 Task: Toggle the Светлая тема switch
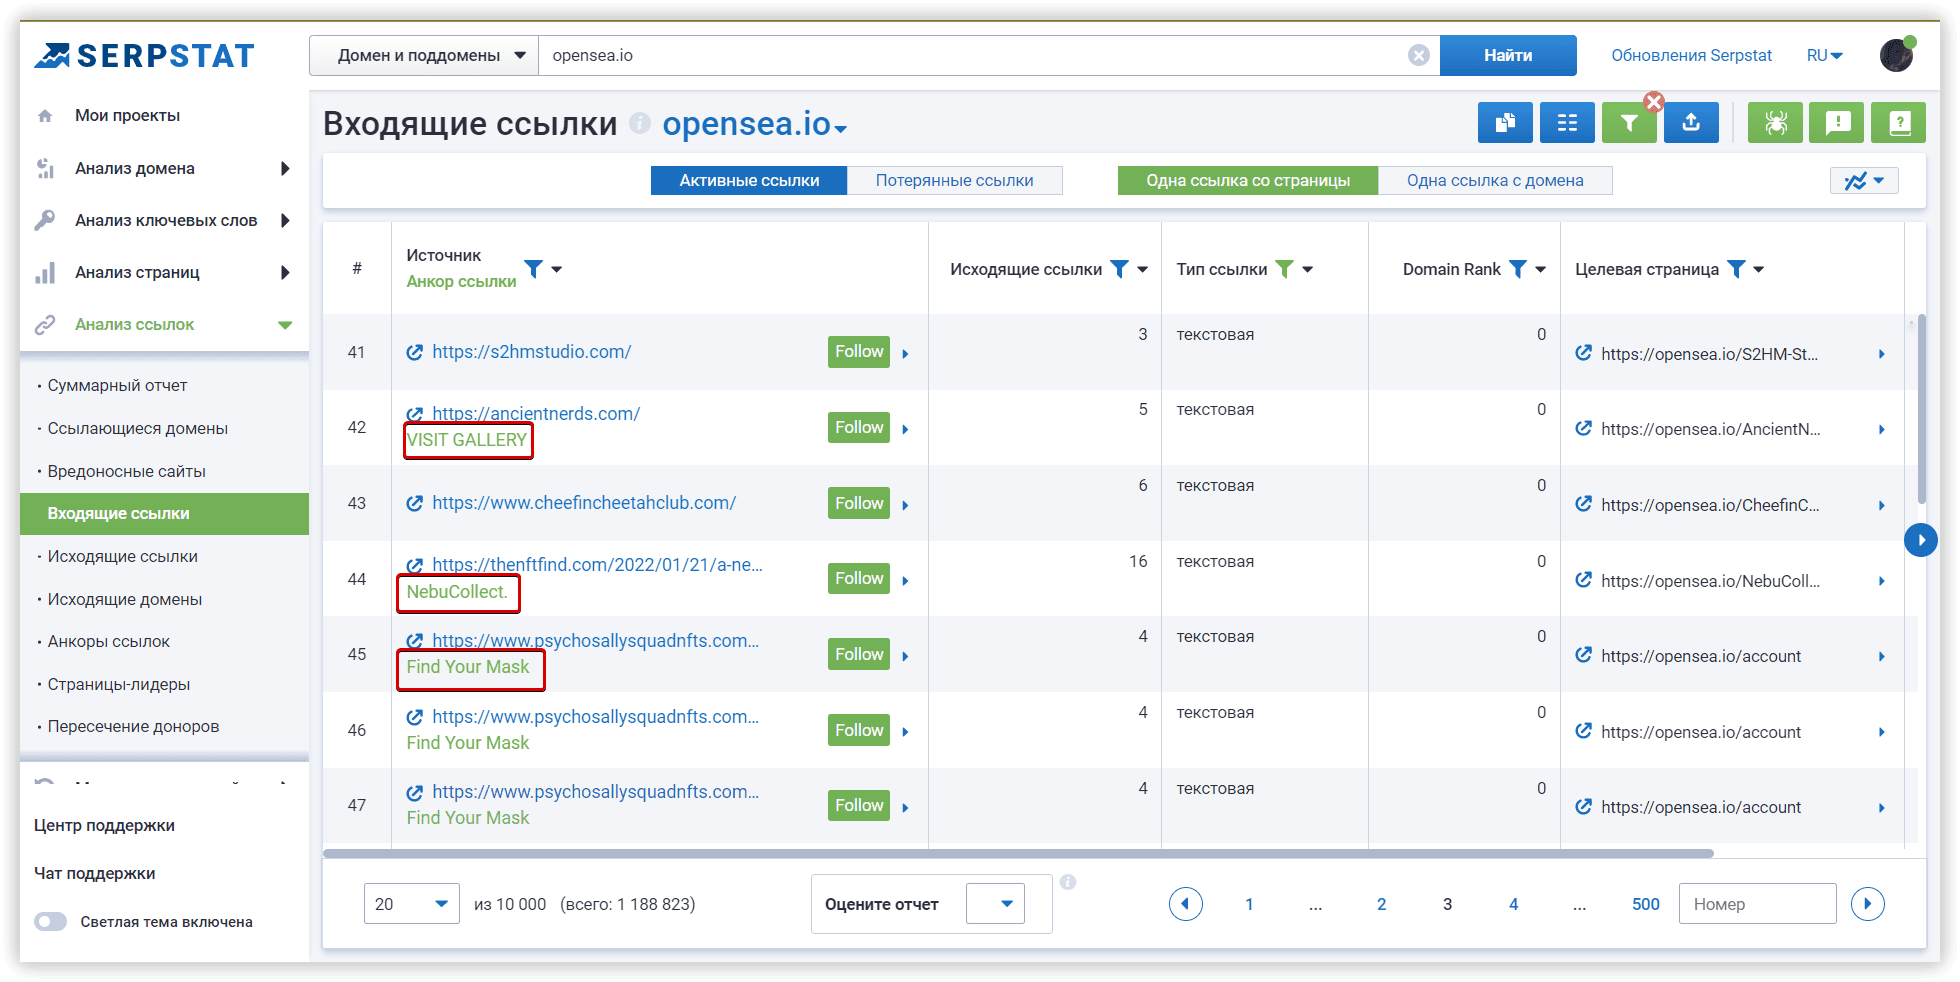click(x=50, y=922)
